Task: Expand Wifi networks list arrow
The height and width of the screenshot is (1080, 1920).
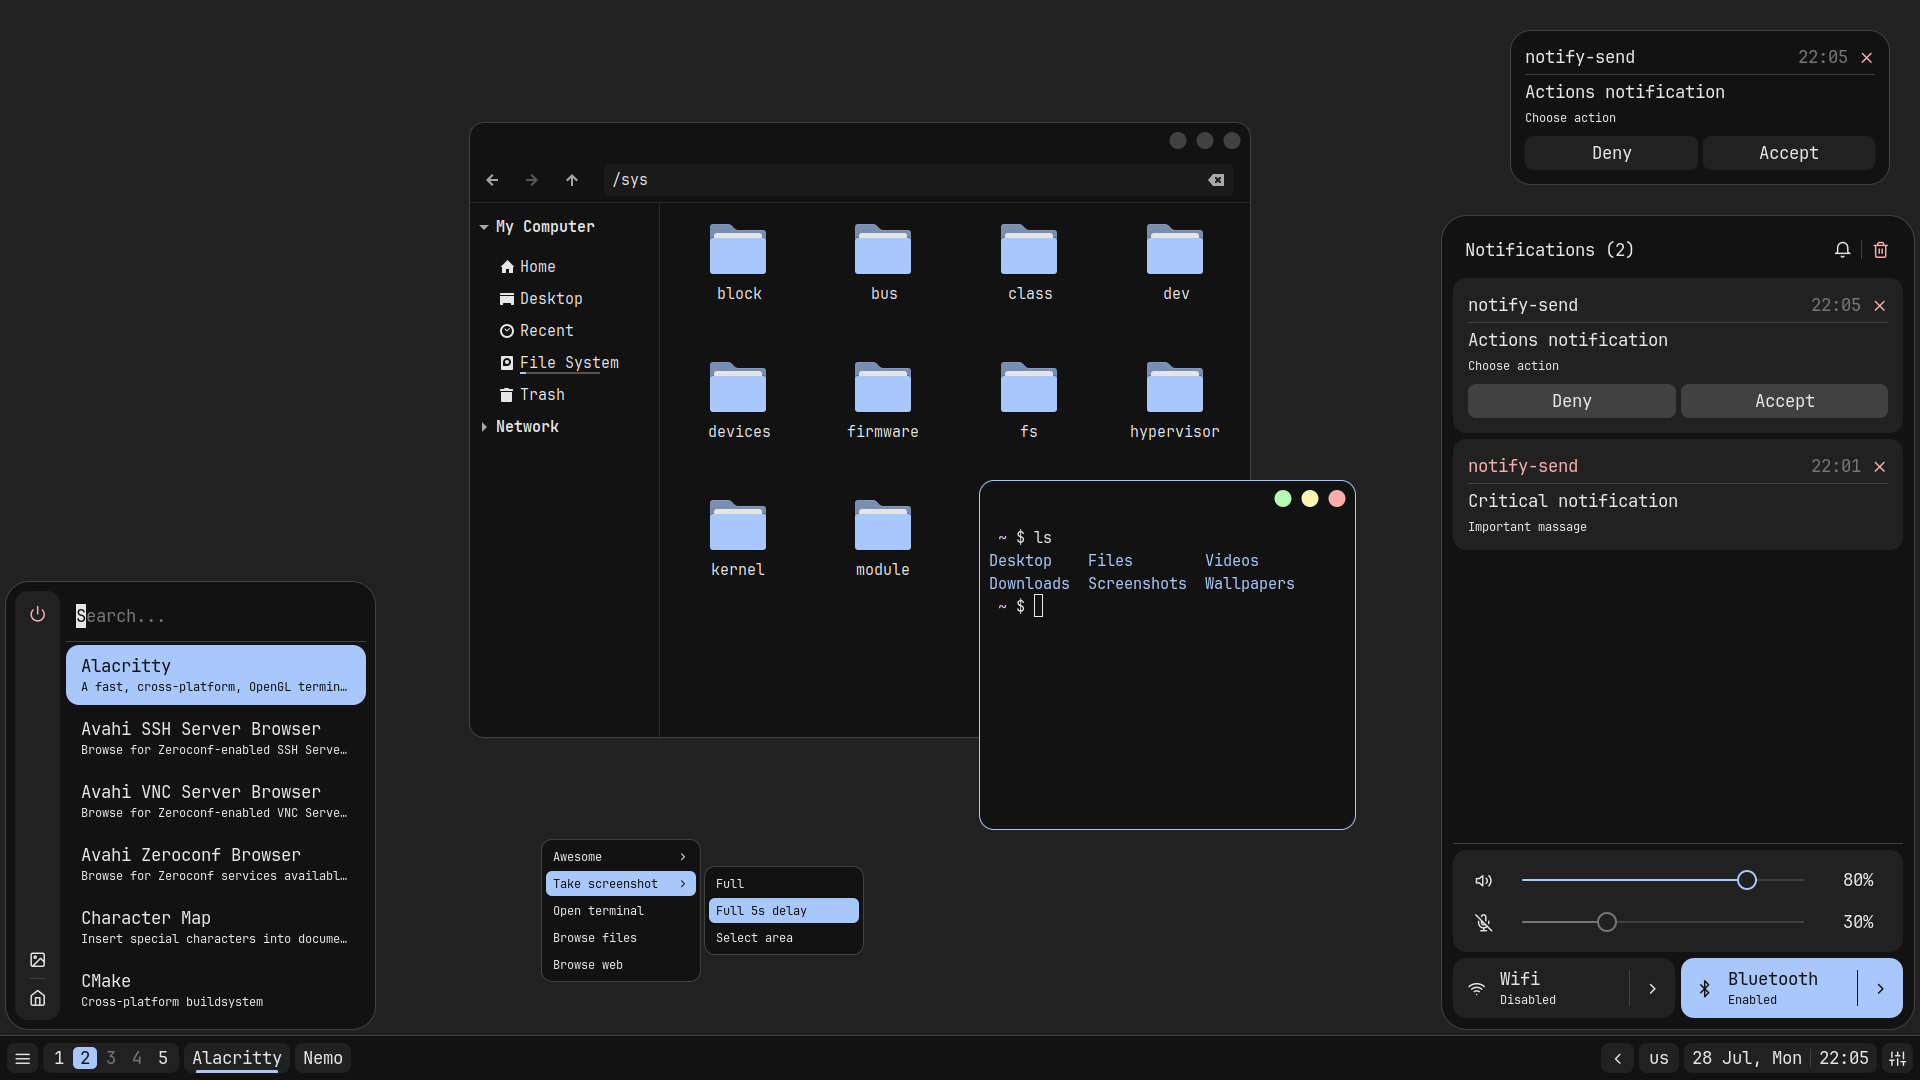Action: (x=1652, y=988)
